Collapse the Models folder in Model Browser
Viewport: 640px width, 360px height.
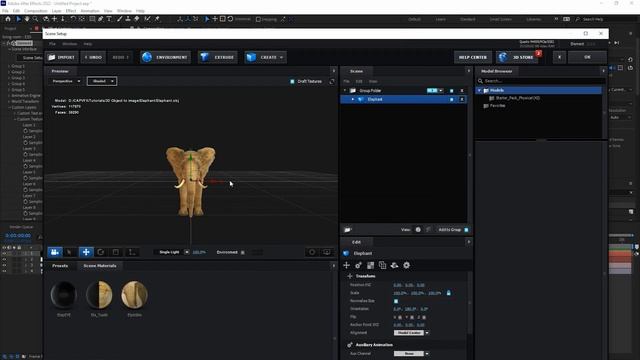pyautogui.click(x=479, y=90)
